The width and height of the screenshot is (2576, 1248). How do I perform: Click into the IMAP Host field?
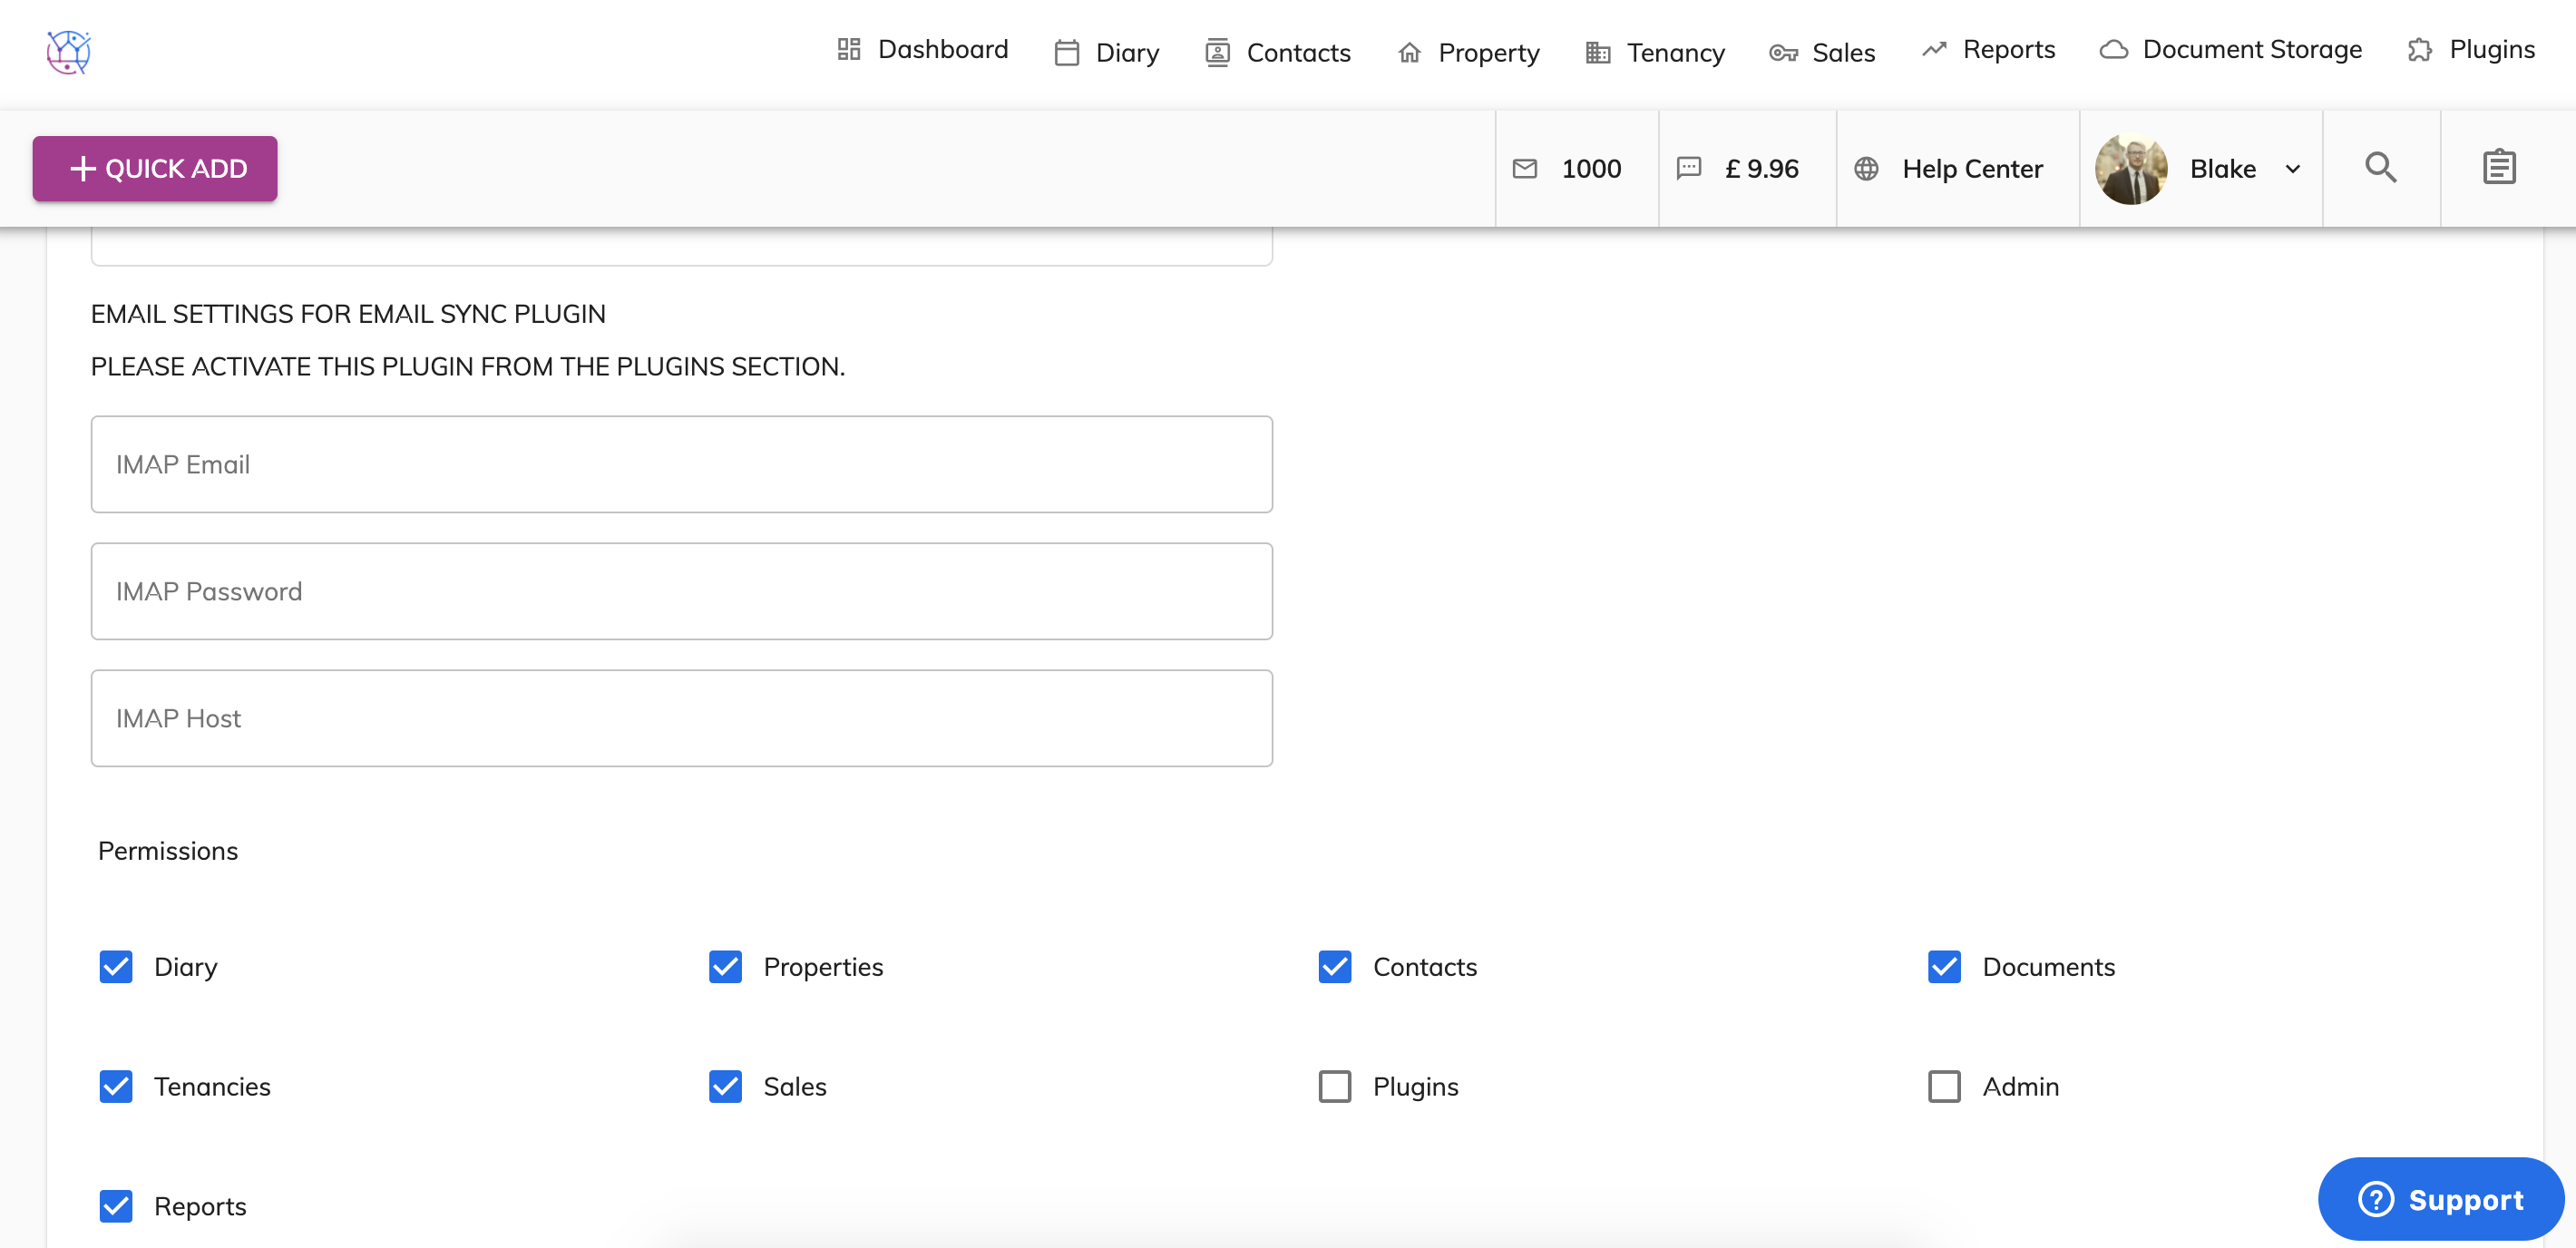(x=681, y=719)
